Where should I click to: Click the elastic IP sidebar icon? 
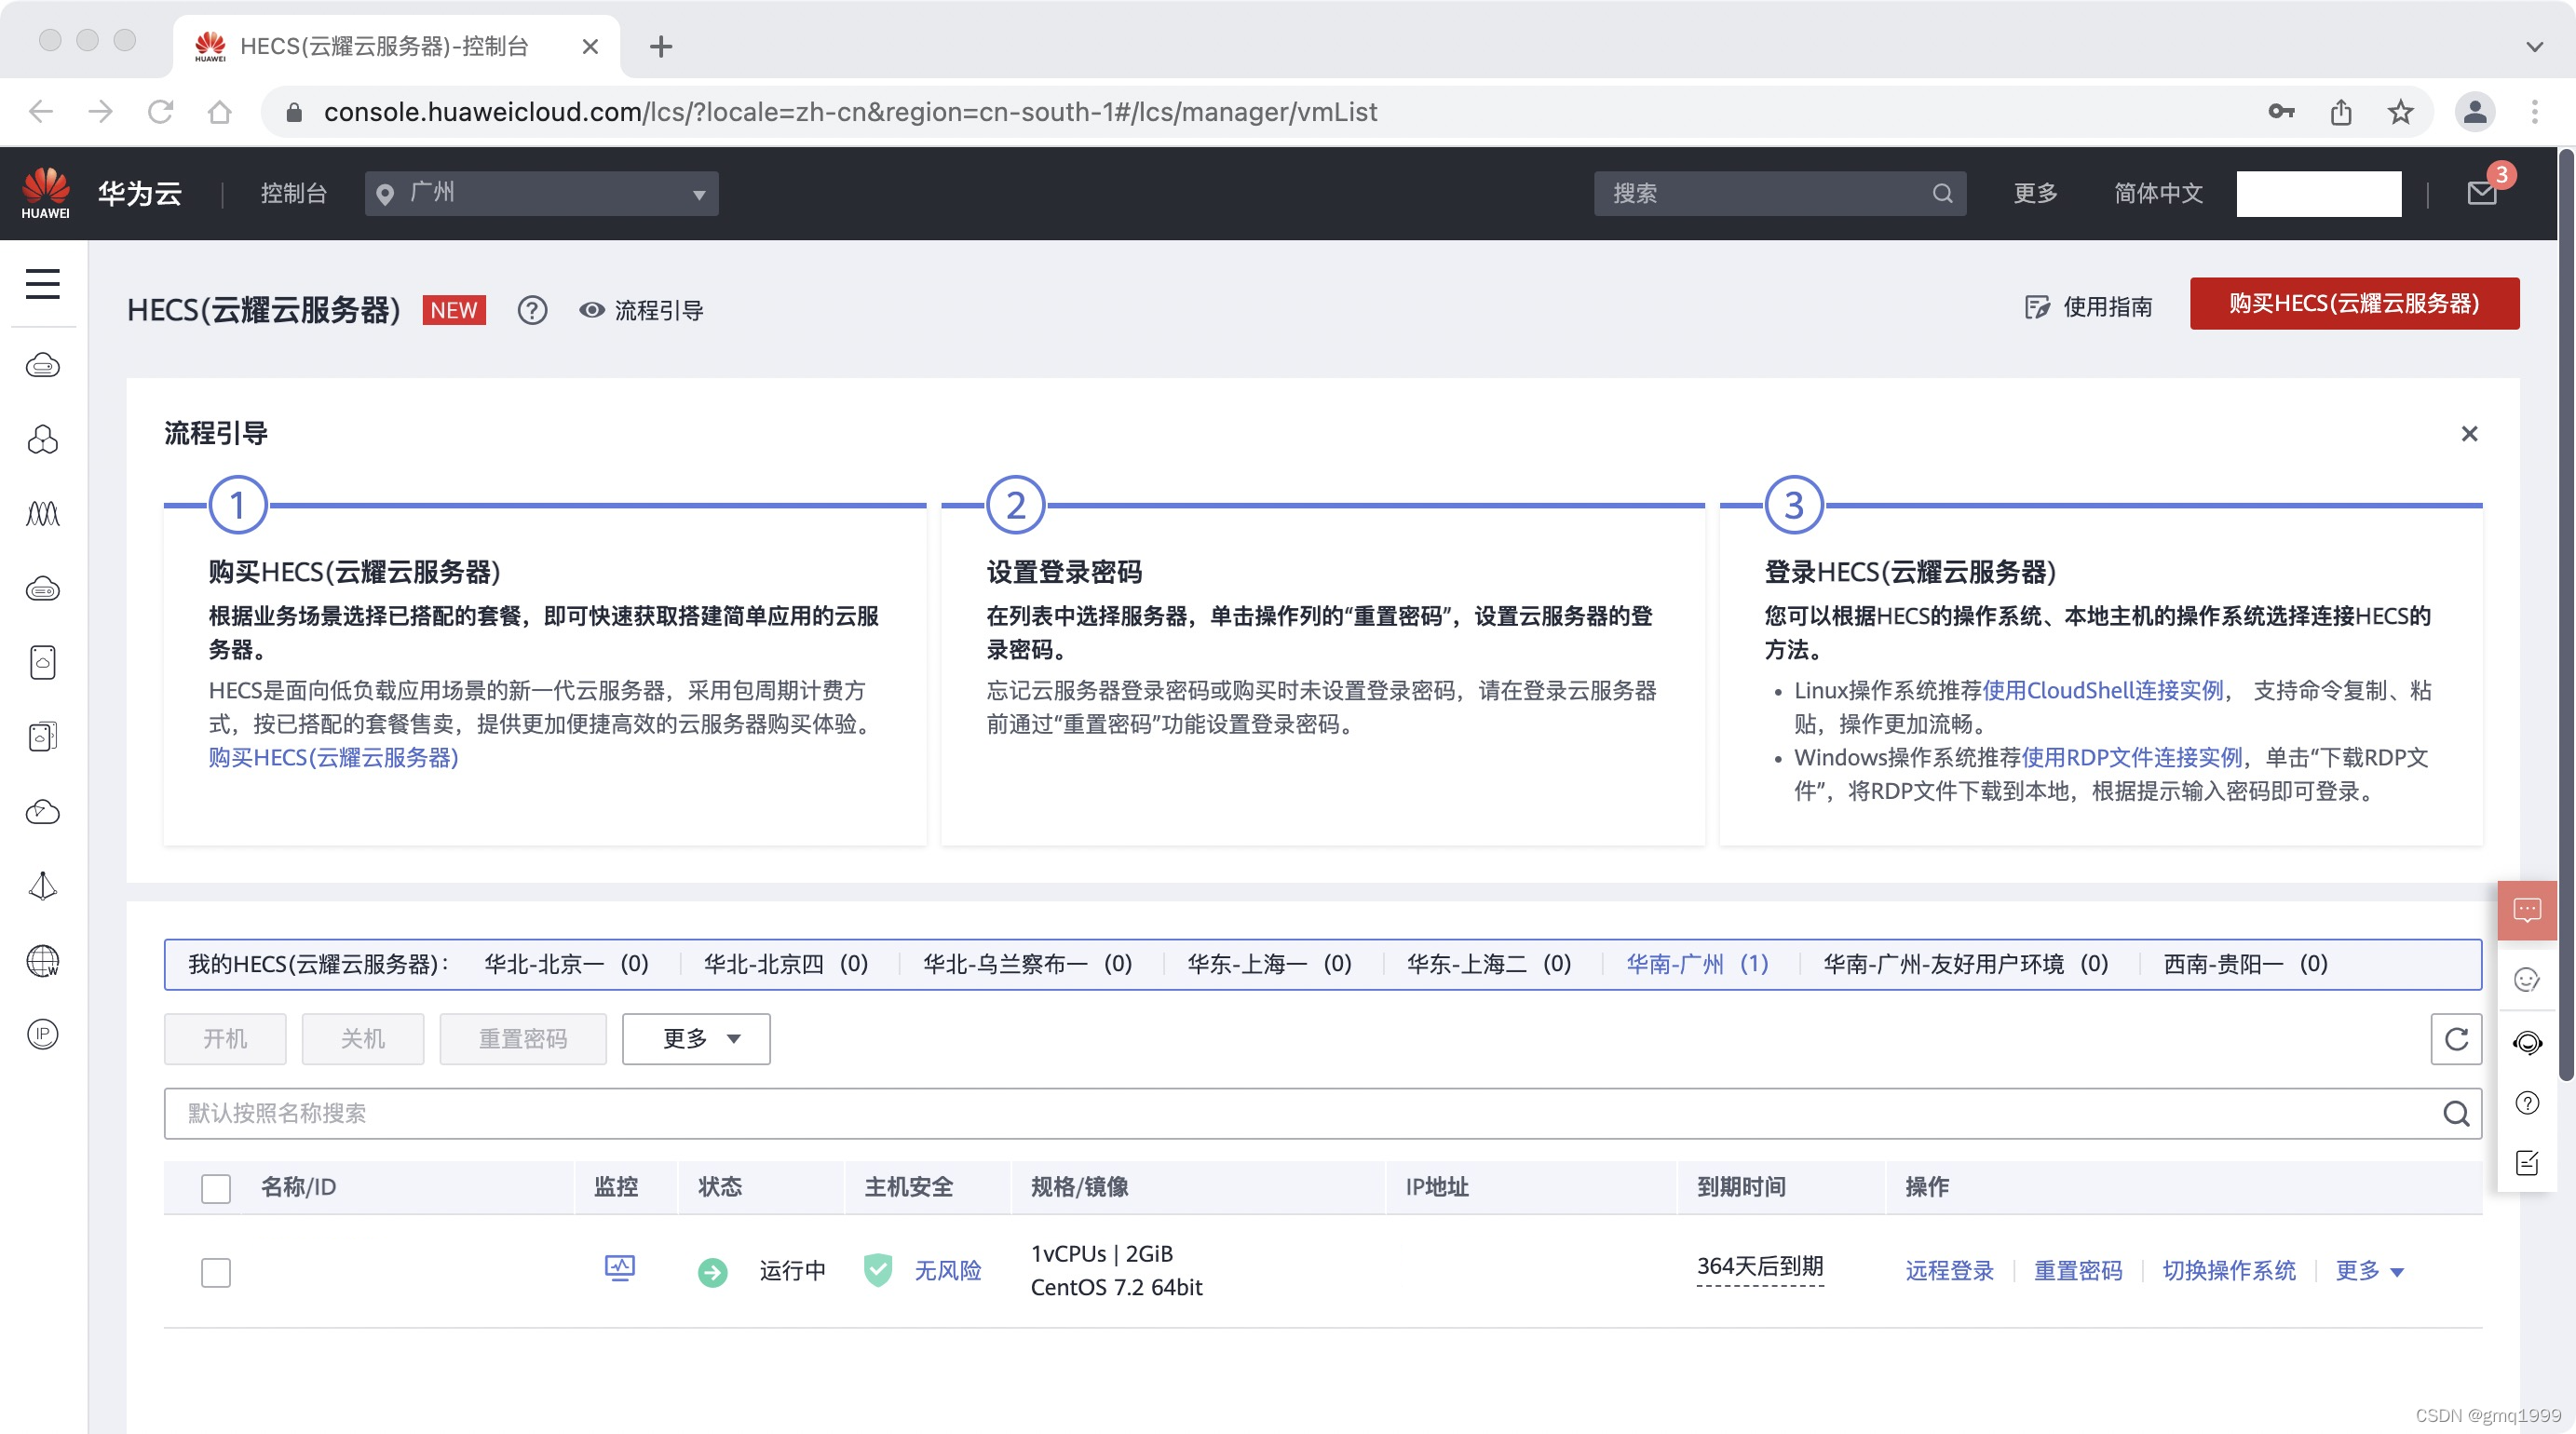pyautogui.click(x=42, y=1033)
